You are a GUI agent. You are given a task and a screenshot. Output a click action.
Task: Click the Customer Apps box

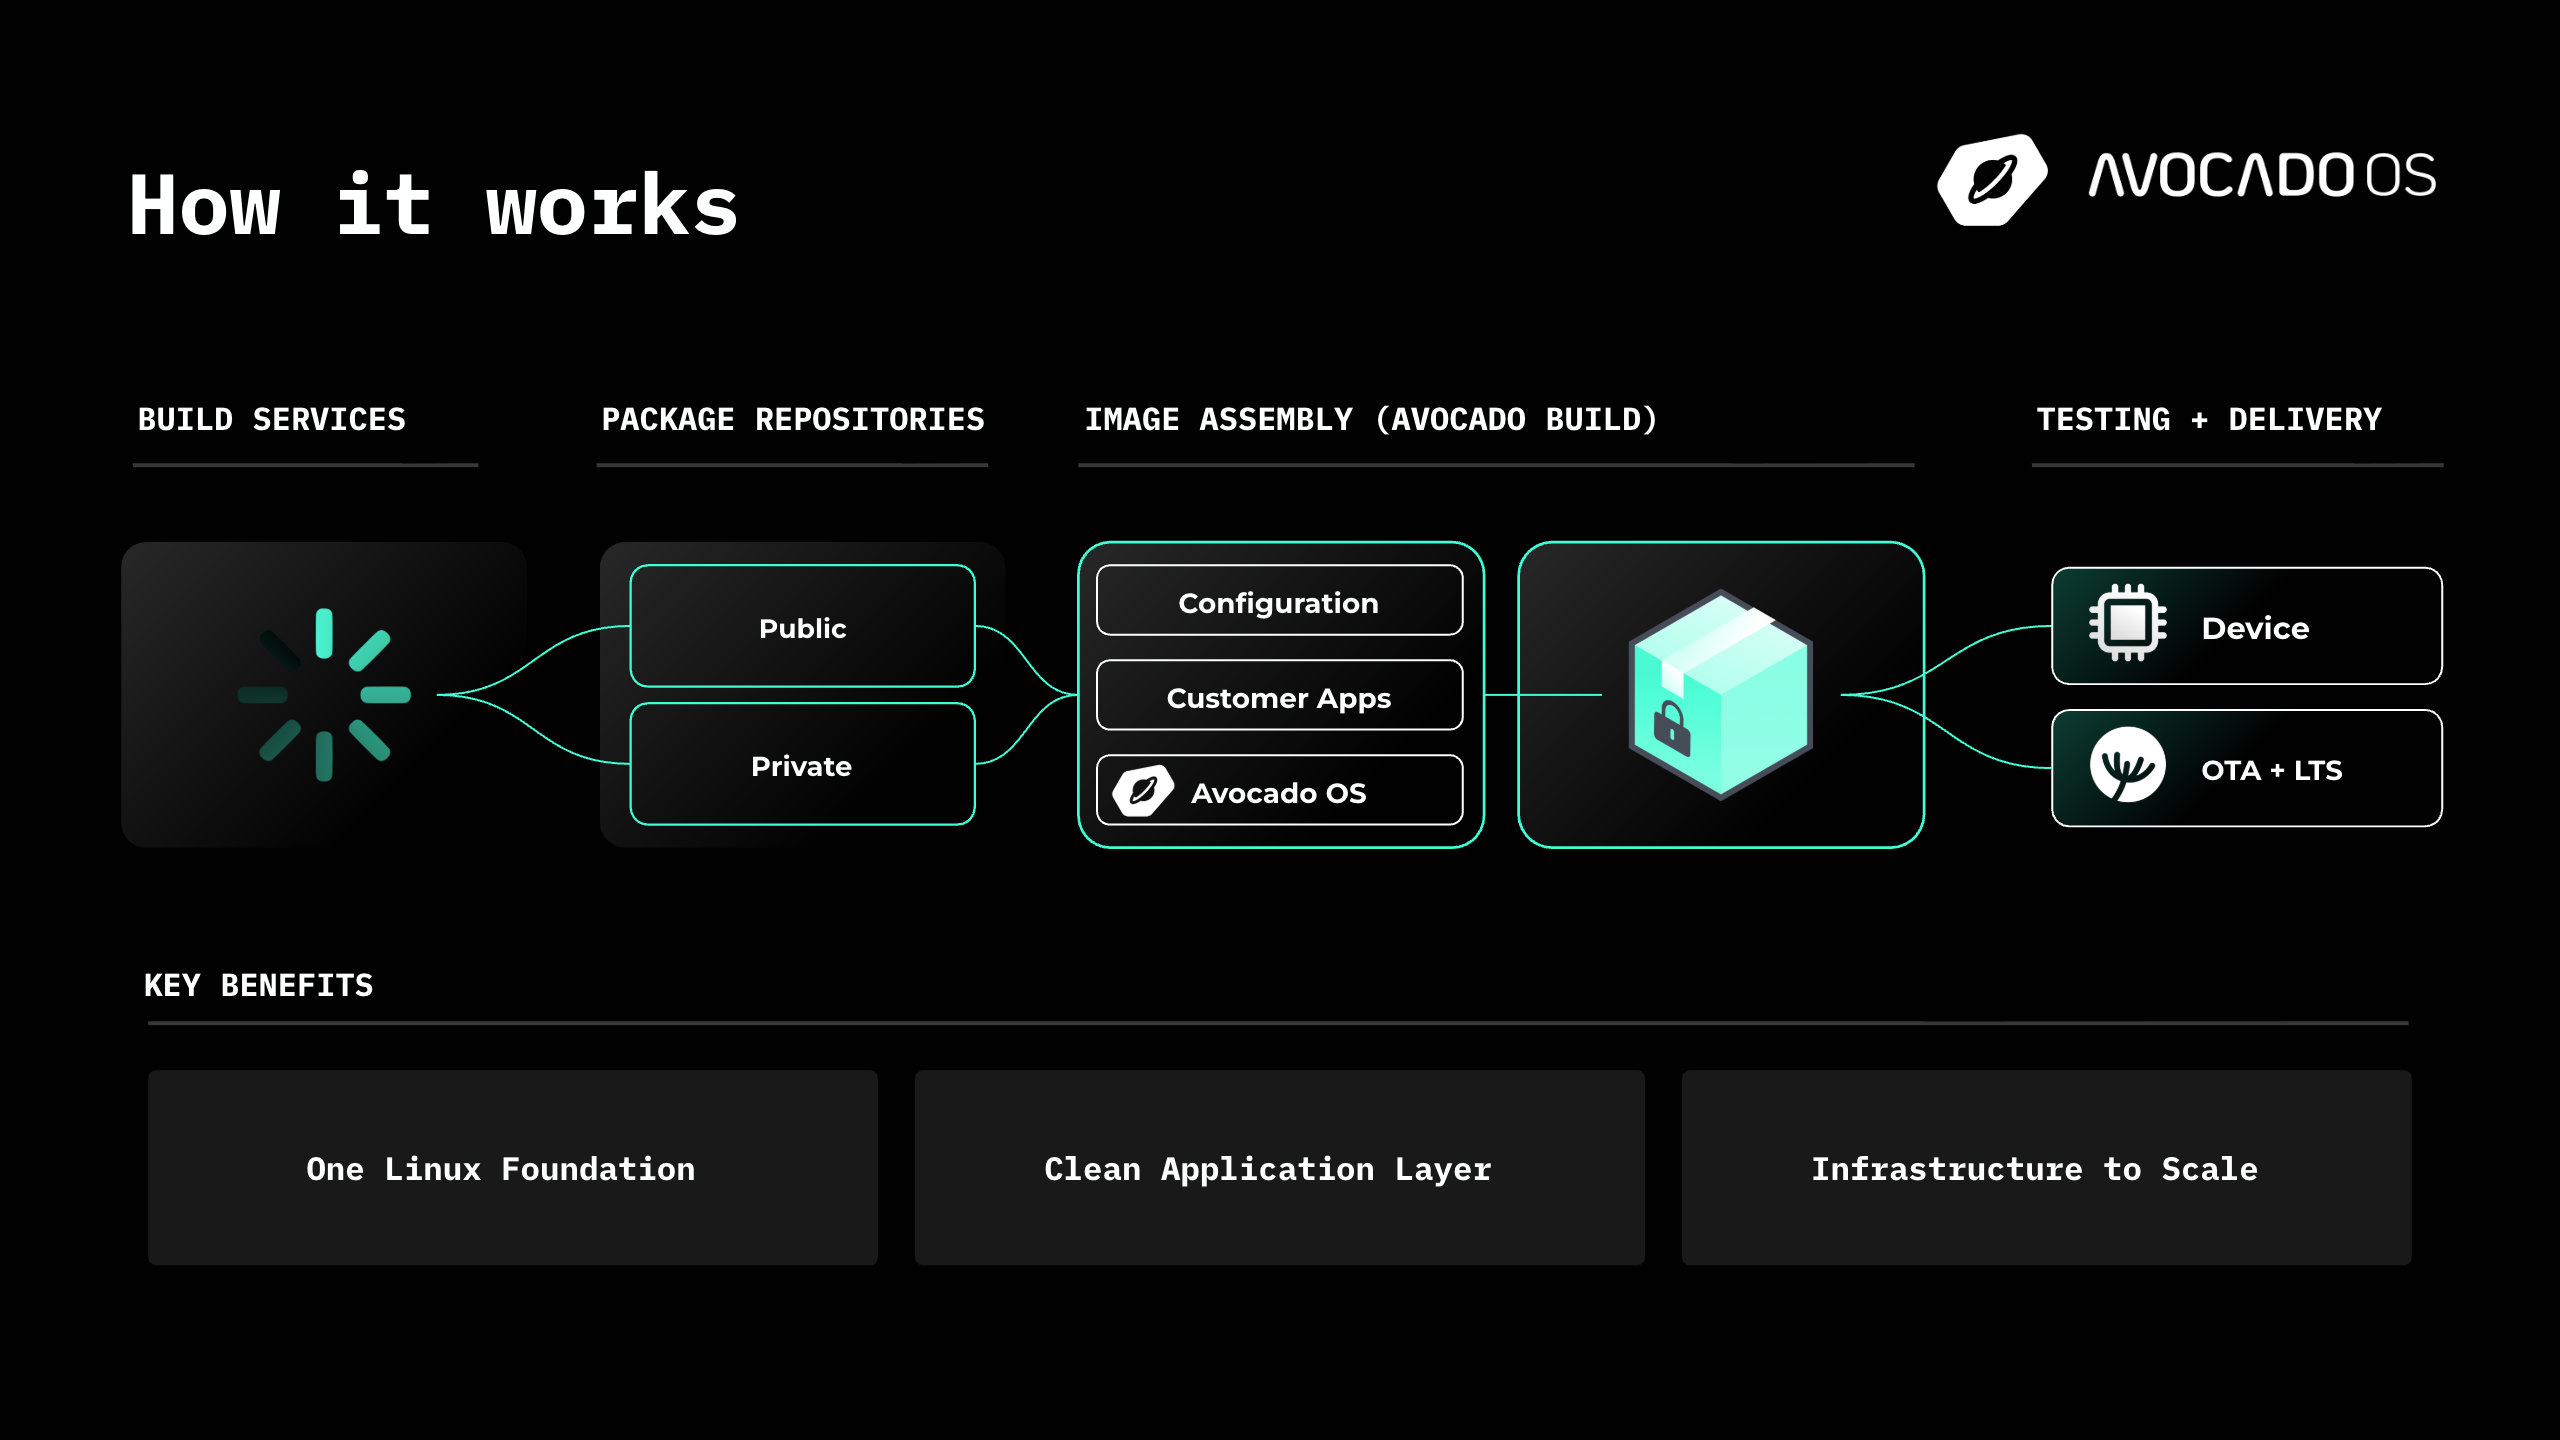tap(1280, 696)
